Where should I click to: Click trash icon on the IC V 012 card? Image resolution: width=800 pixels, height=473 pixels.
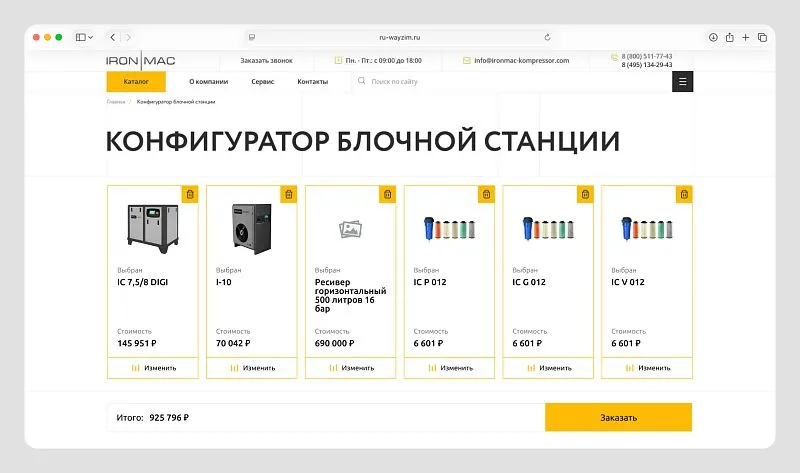(x=684, y=194)
